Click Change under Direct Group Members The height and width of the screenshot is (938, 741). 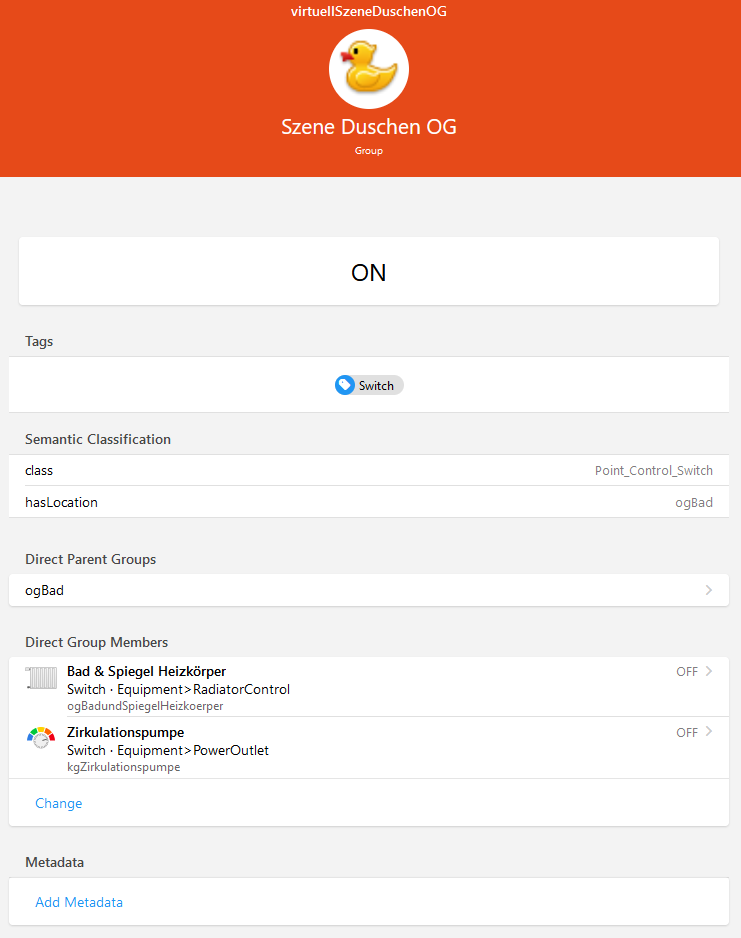click(x=59, y=803)
